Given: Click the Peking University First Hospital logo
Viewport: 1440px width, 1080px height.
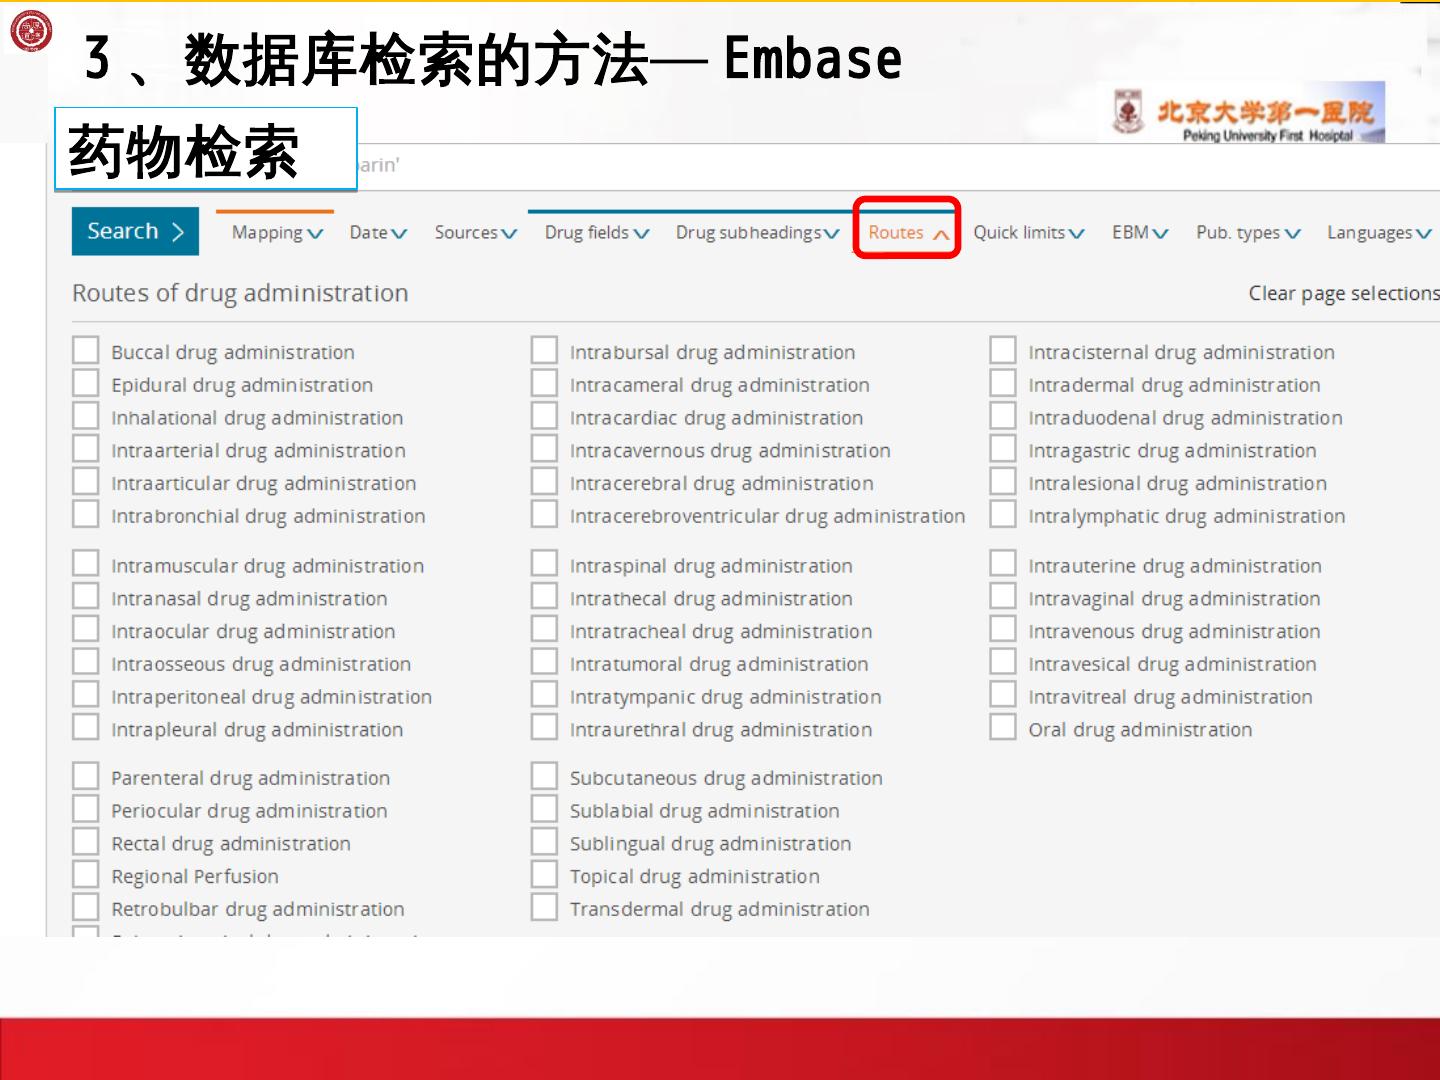Looking at the screenshot, I should [x=1248, y=114].
